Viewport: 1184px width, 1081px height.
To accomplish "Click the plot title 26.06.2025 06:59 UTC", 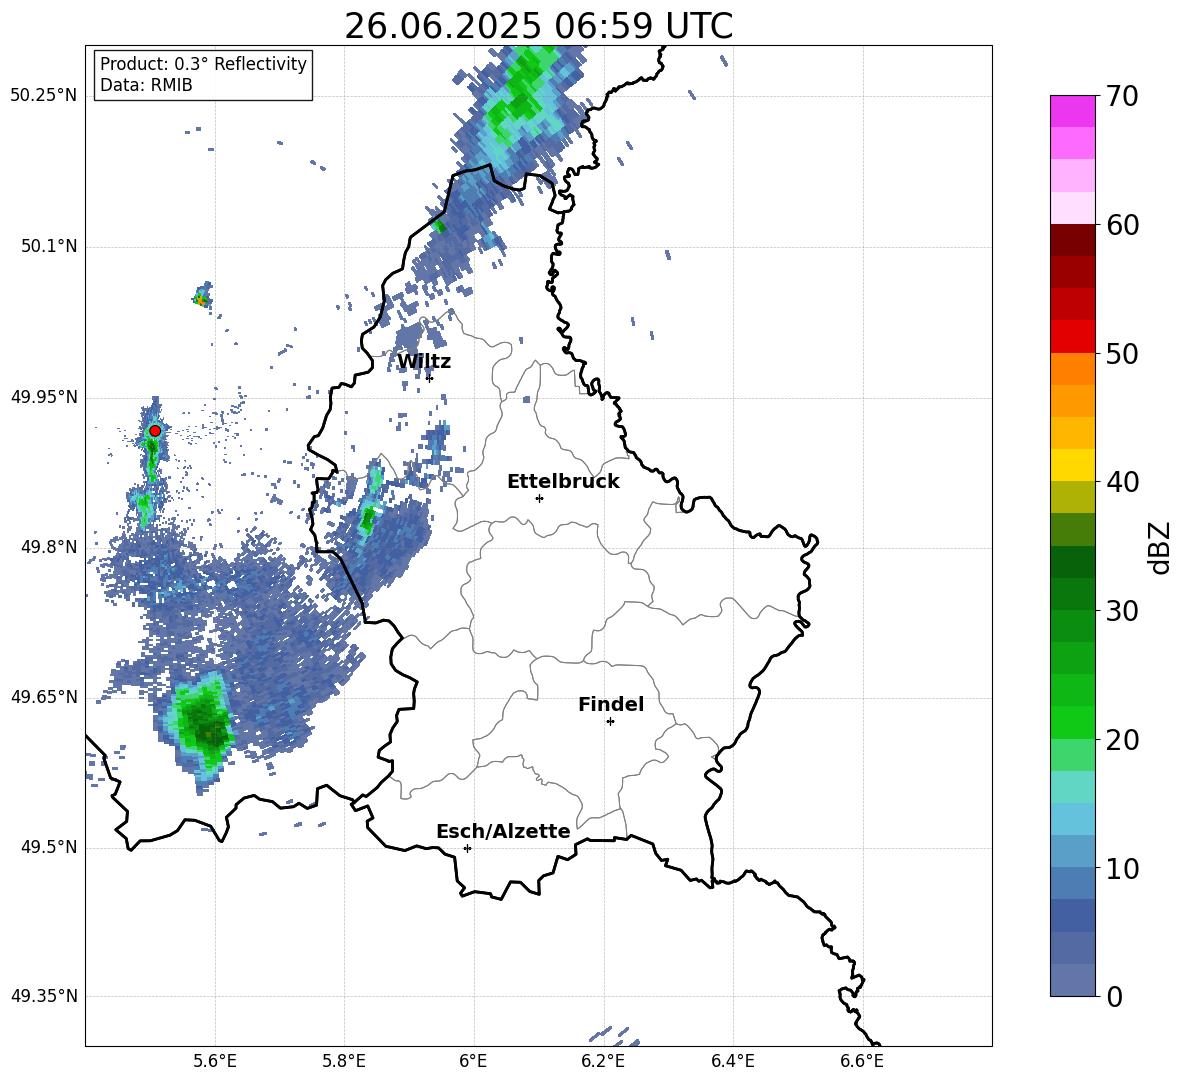I will click(x=538, y=26).
